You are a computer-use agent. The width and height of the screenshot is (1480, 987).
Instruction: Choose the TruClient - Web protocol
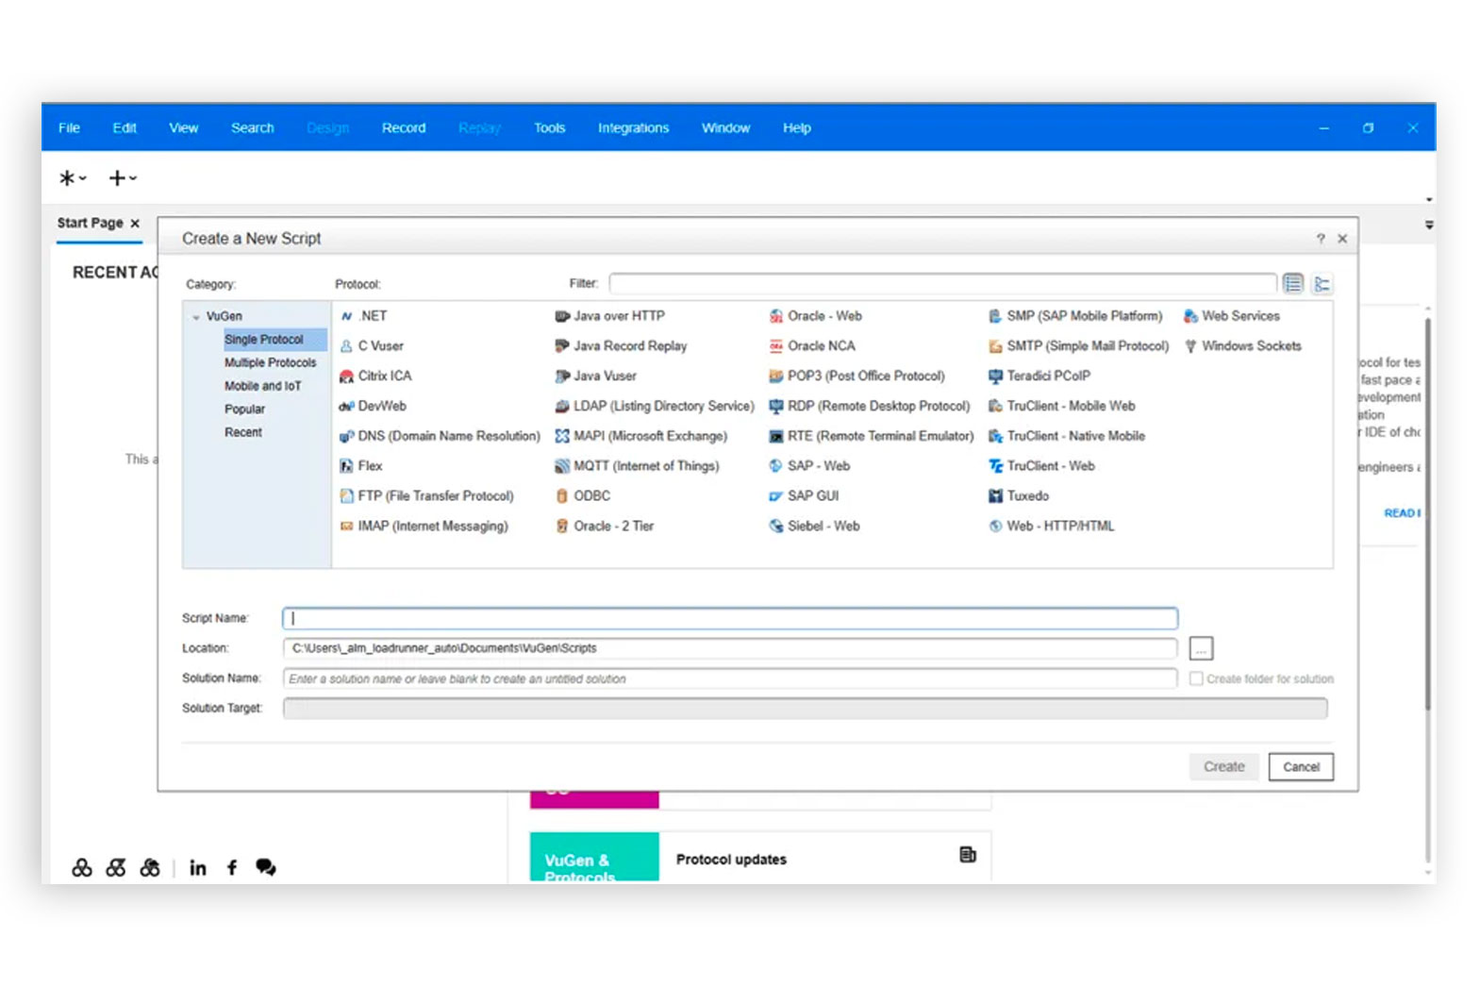point(1050,465)
